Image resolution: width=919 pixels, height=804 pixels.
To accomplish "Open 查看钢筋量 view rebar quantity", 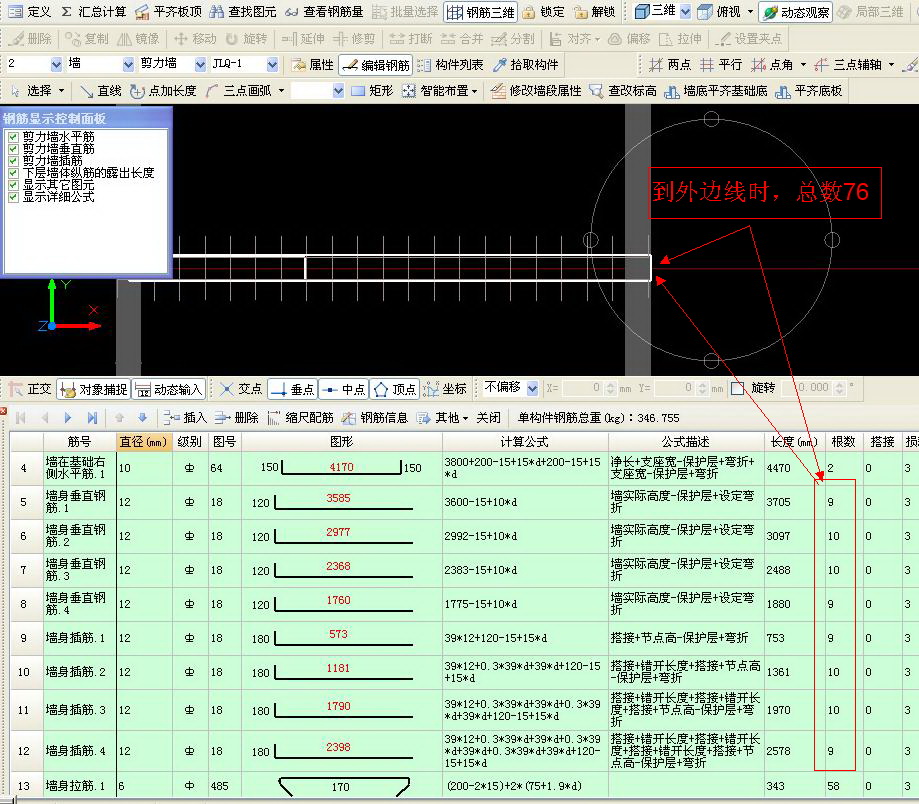I will [324, 12].
